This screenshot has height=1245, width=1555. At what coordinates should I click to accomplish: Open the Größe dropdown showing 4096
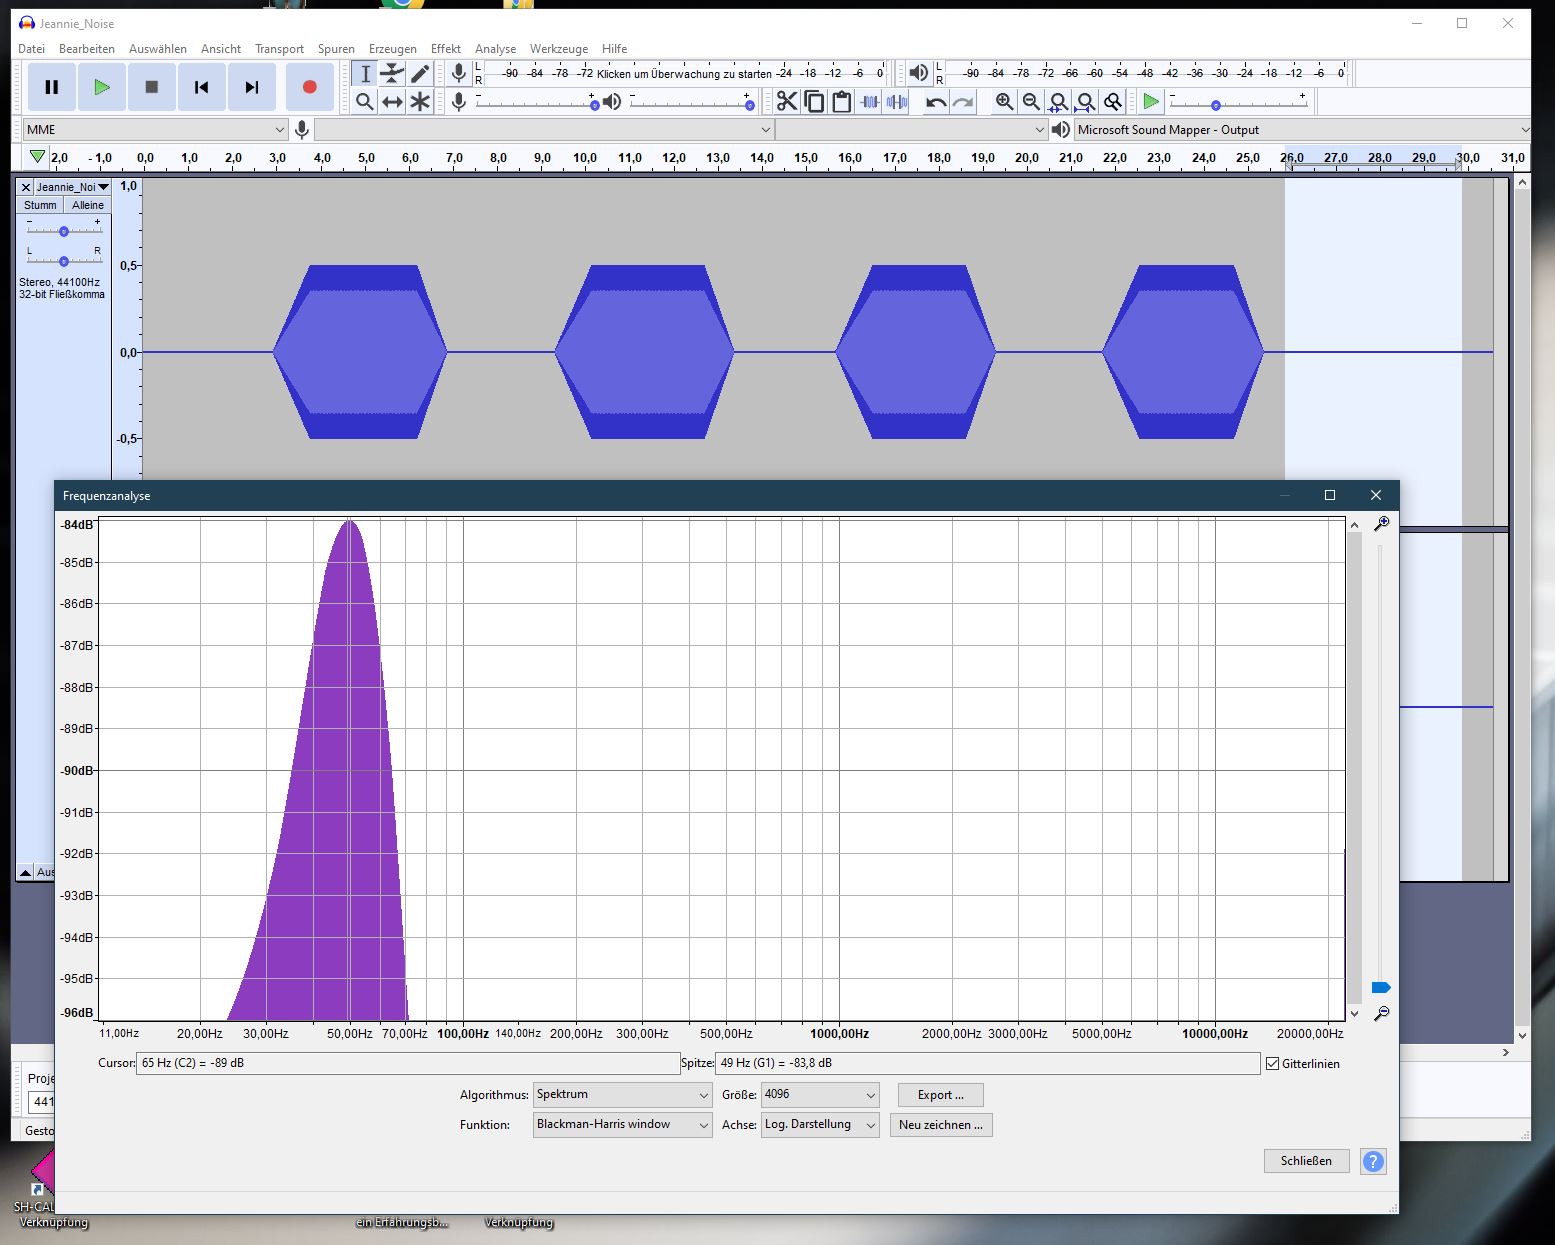tap(819, 1095)
